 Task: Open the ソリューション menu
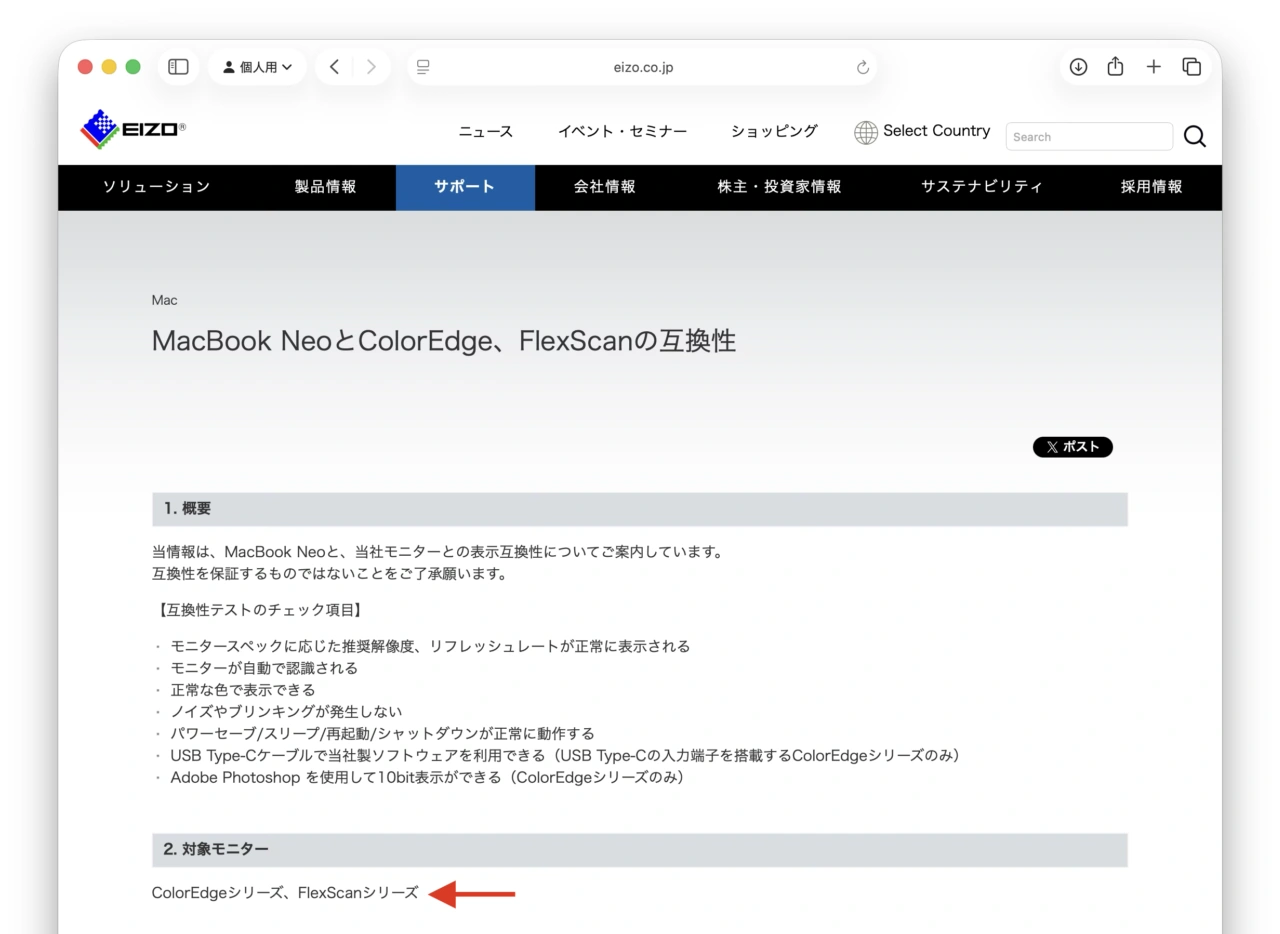tap(157, 187)
